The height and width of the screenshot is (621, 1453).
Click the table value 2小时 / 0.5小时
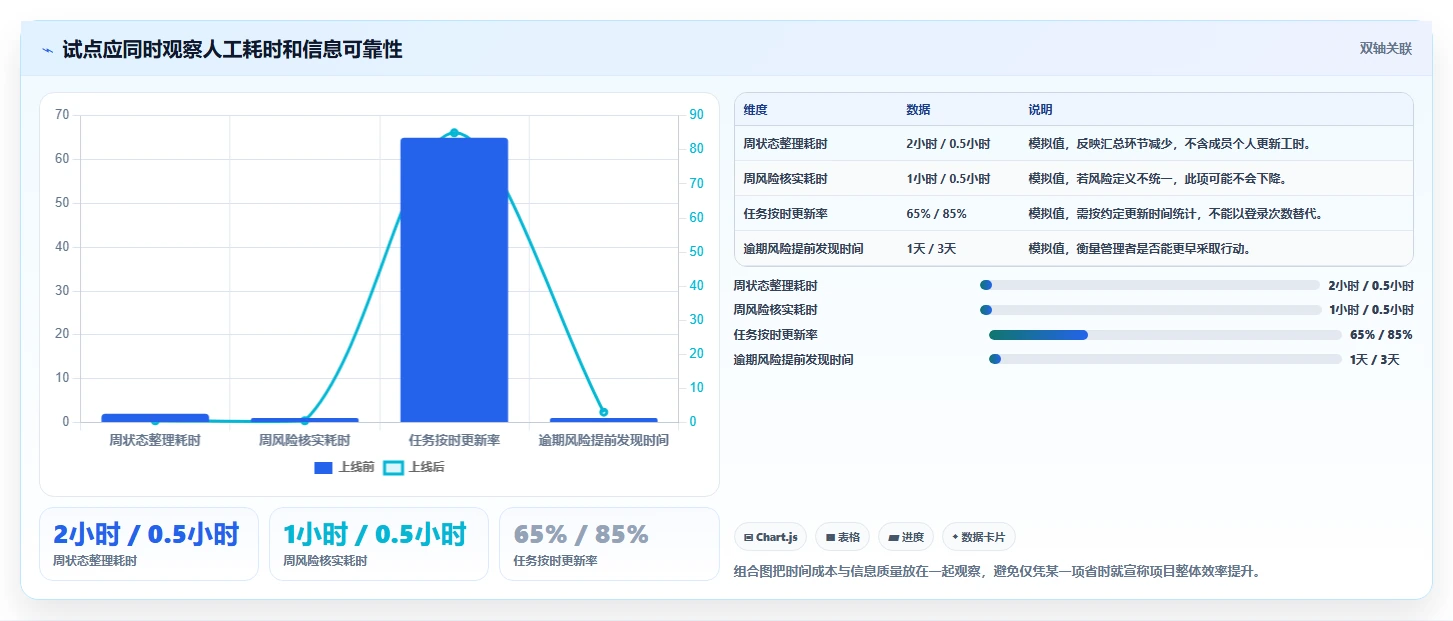[x=948, y=144]
